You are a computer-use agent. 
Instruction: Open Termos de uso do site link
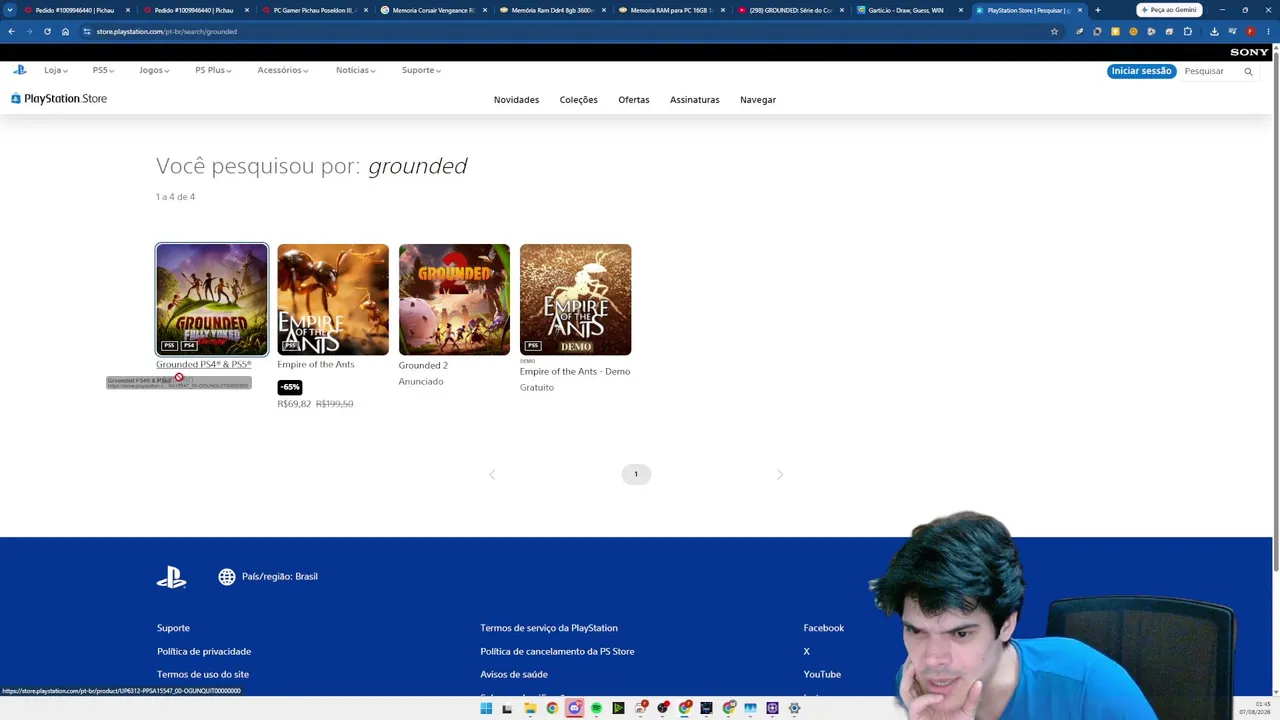[x=203, y=674]
